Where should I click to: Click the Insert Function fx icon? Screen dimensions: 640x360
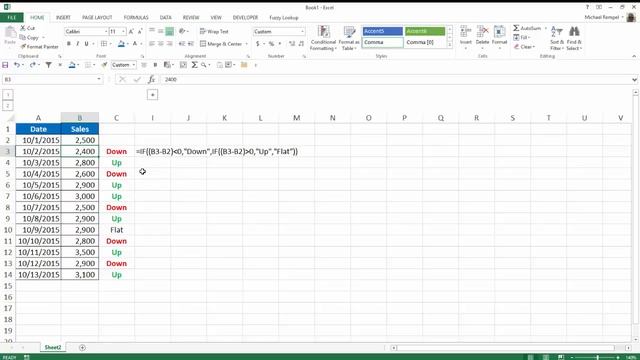(151, 79)
